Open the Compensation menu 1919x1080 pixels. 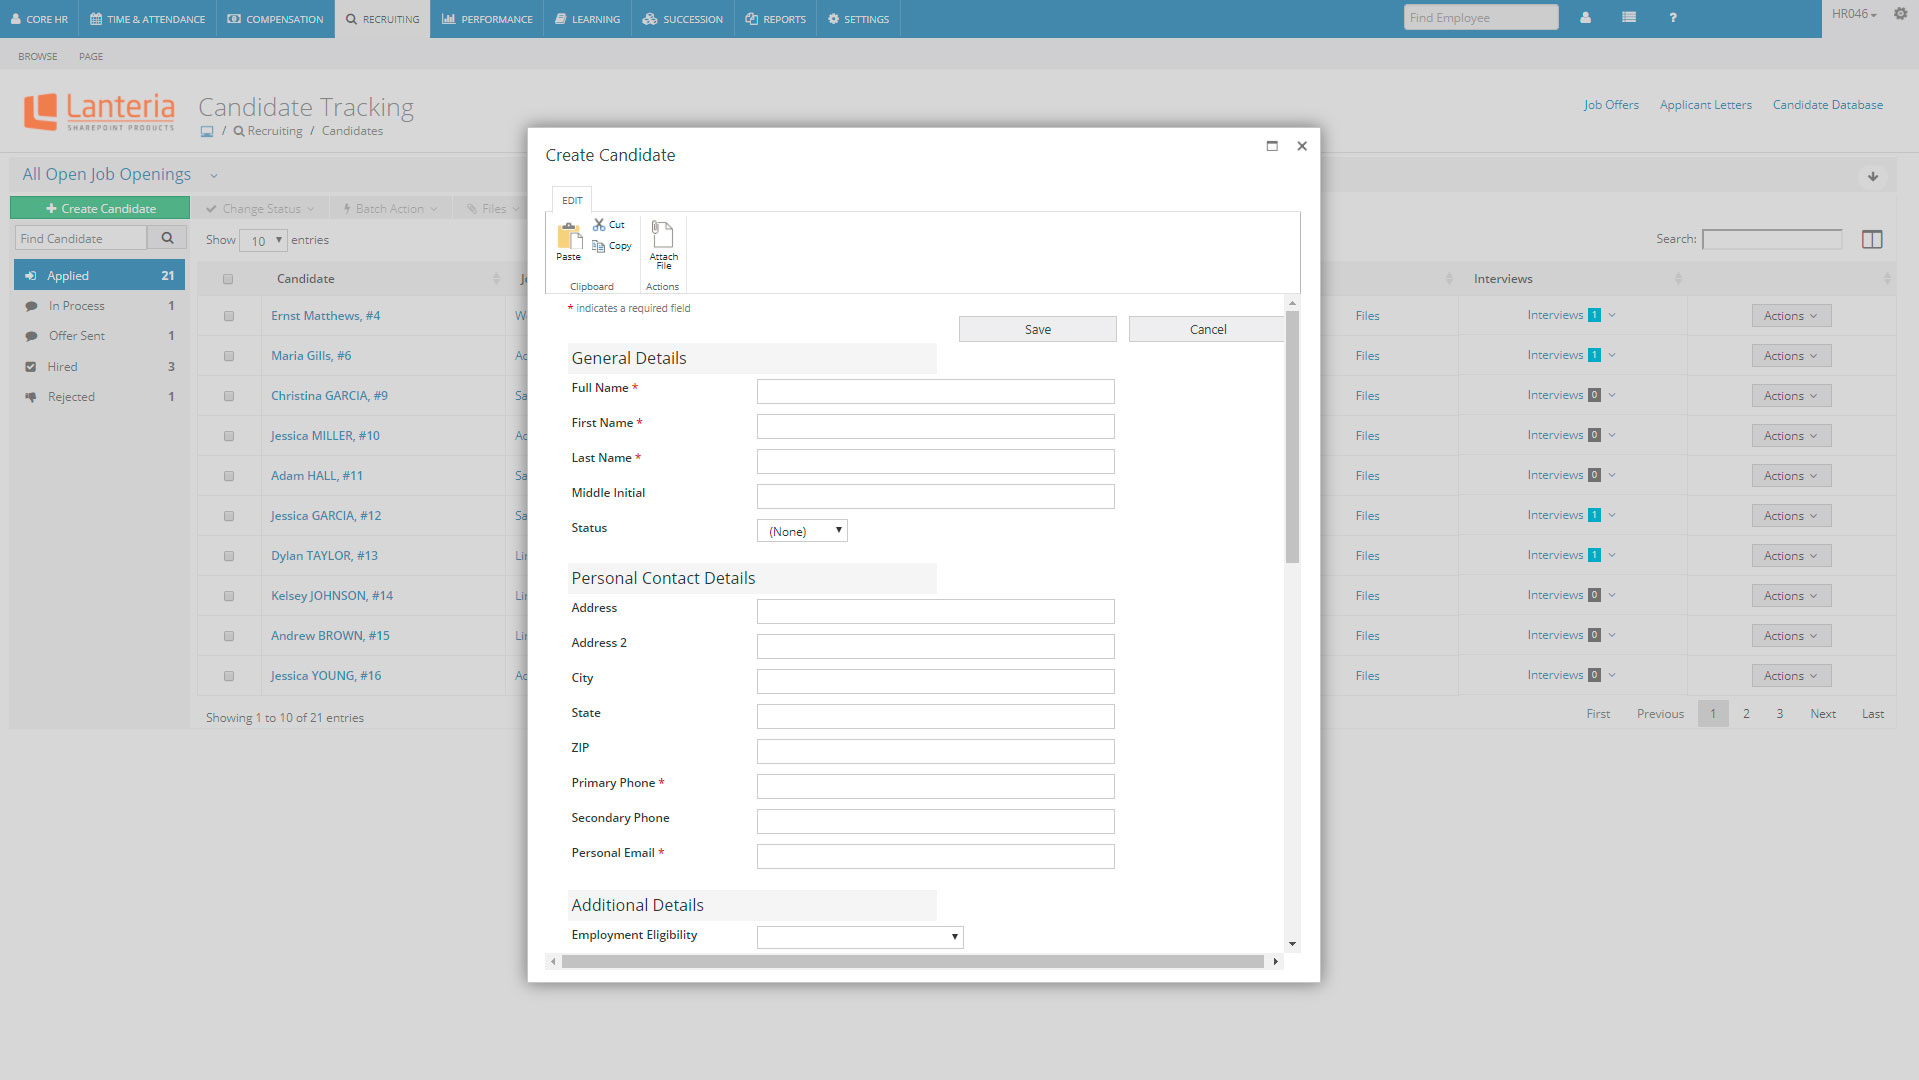(x=276, y=19)
